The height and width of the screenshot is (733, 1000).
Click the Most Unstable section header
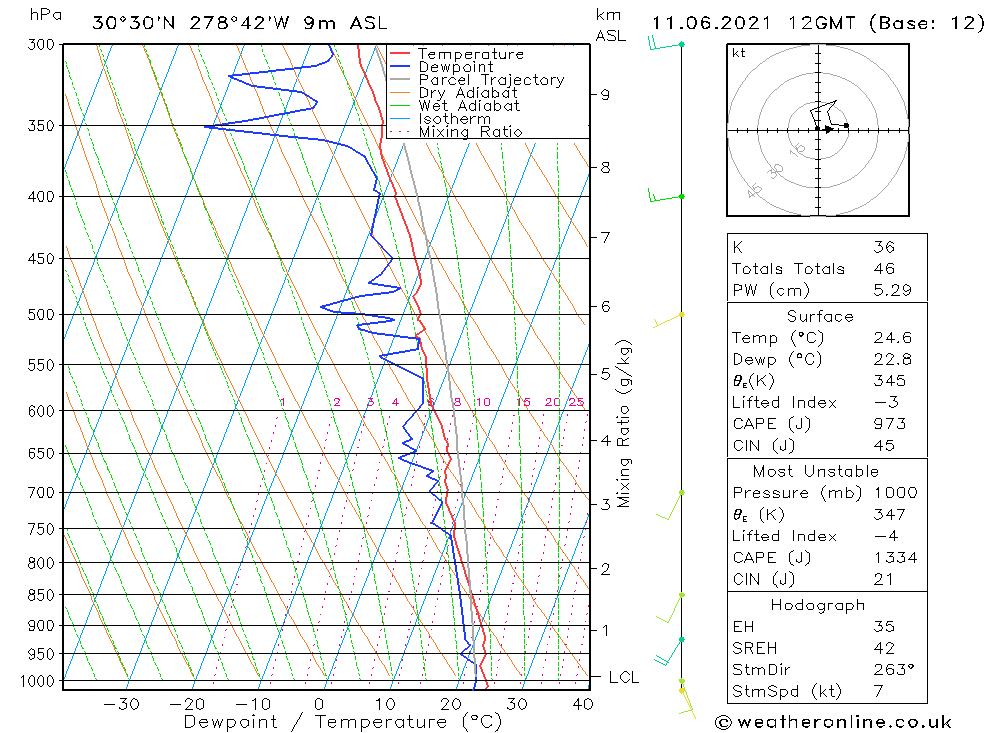coord(816,471)
